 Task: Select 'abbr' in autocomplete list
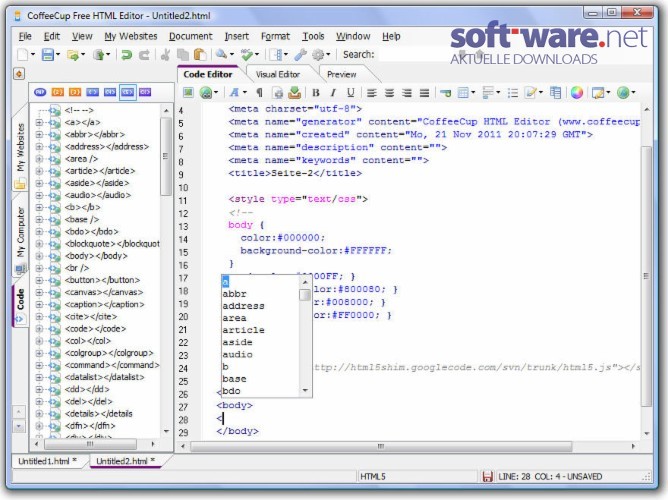point(234,294)
